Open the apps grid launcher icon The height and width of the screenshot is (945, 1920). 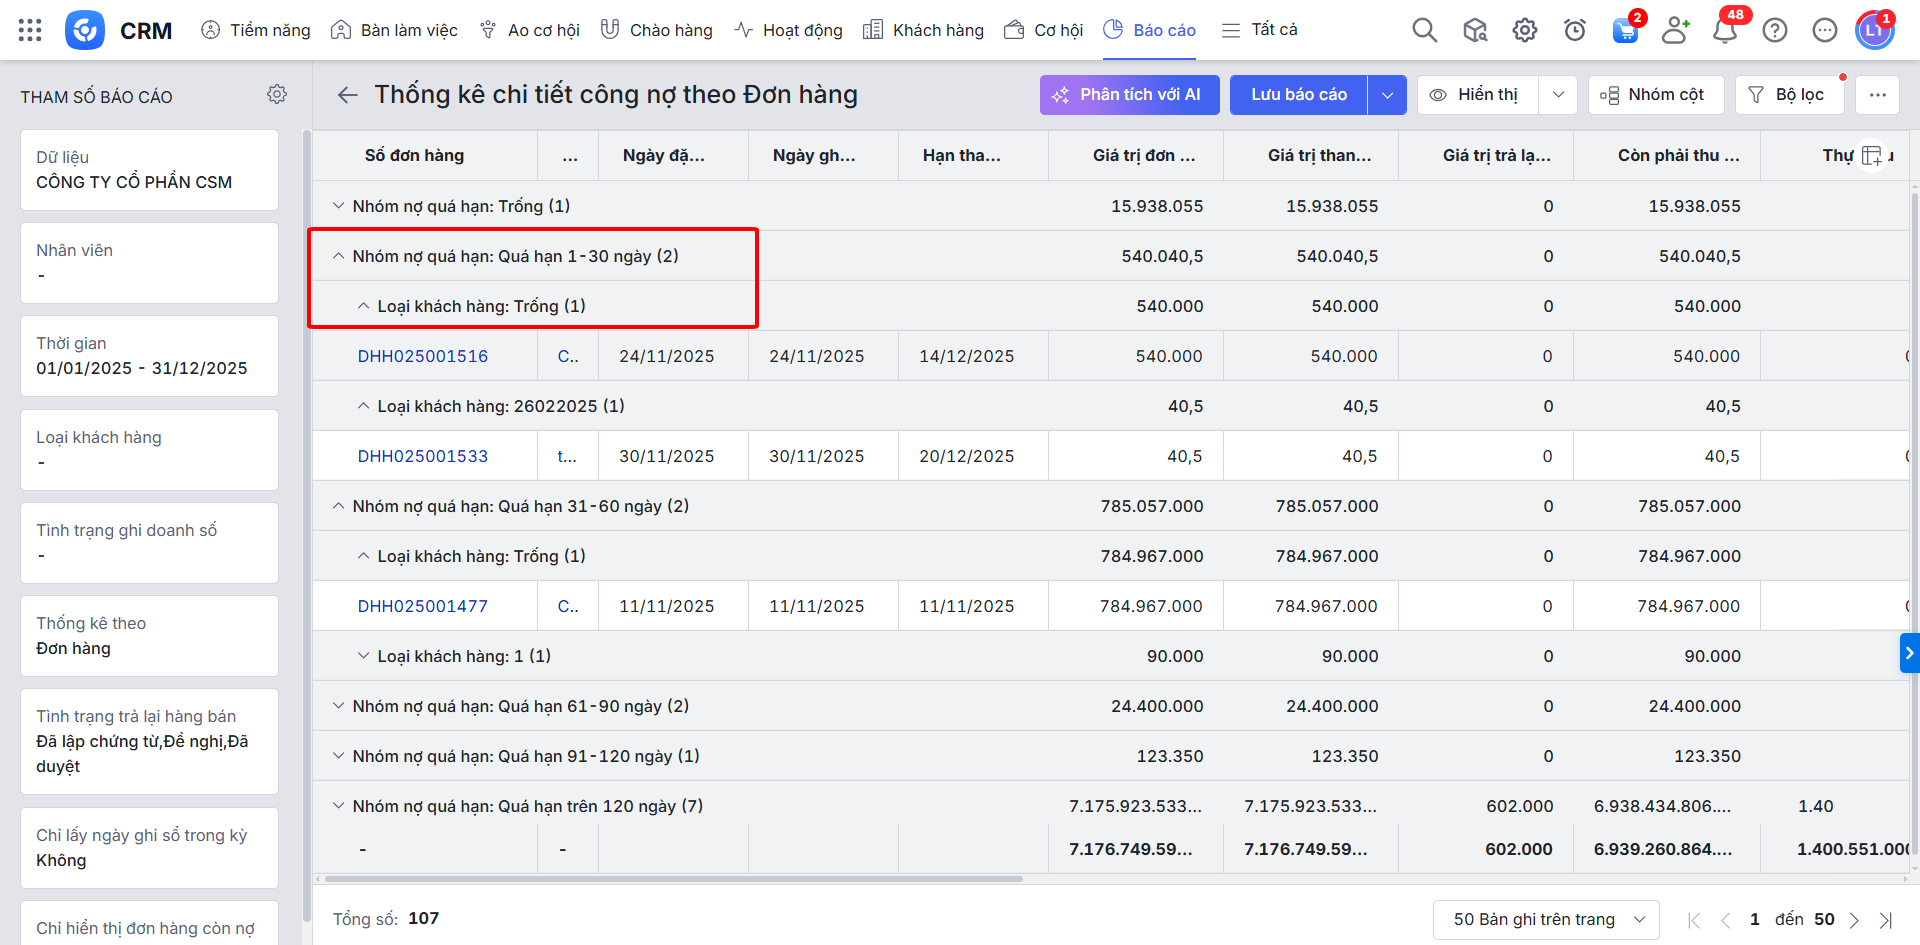tap(30, 30)
